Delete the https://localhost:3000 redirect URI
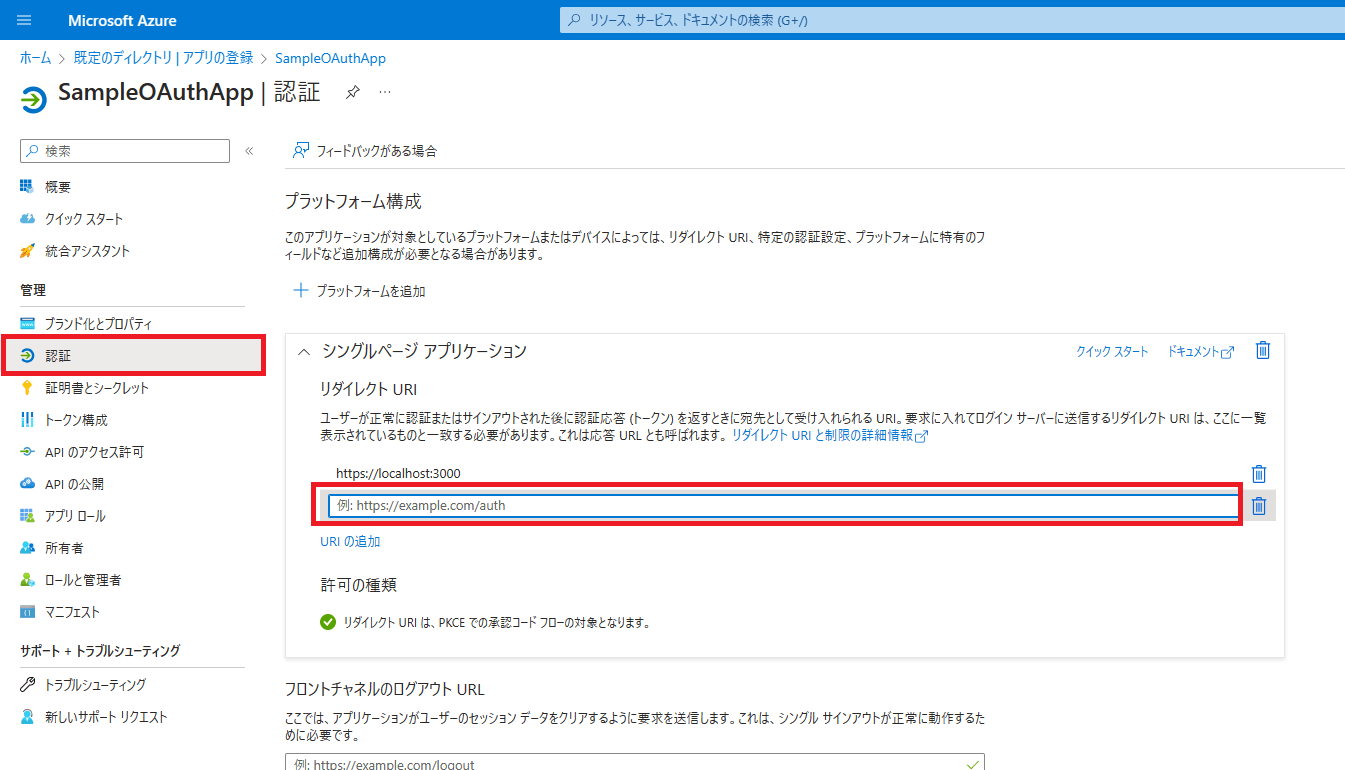 pyautogui.click(x=1259, y=474)
